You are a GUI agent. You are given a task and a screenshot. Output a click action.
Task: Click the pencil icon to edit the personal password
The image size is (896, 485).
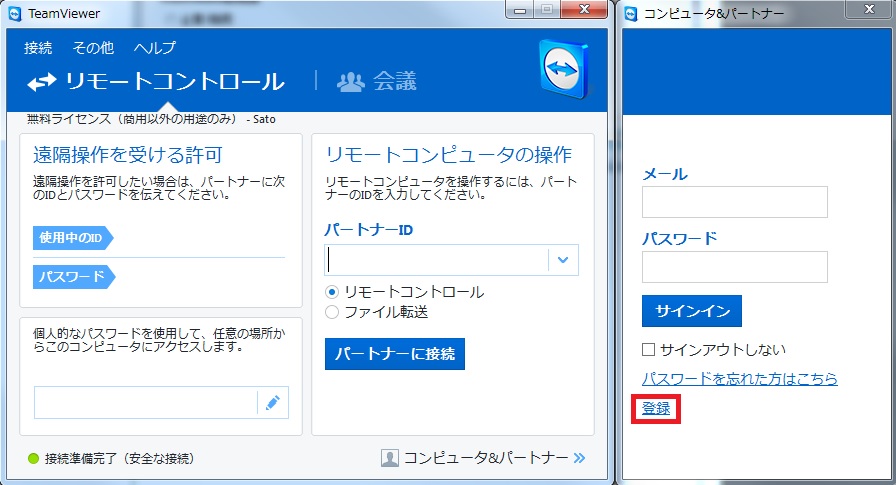point(273,403)
